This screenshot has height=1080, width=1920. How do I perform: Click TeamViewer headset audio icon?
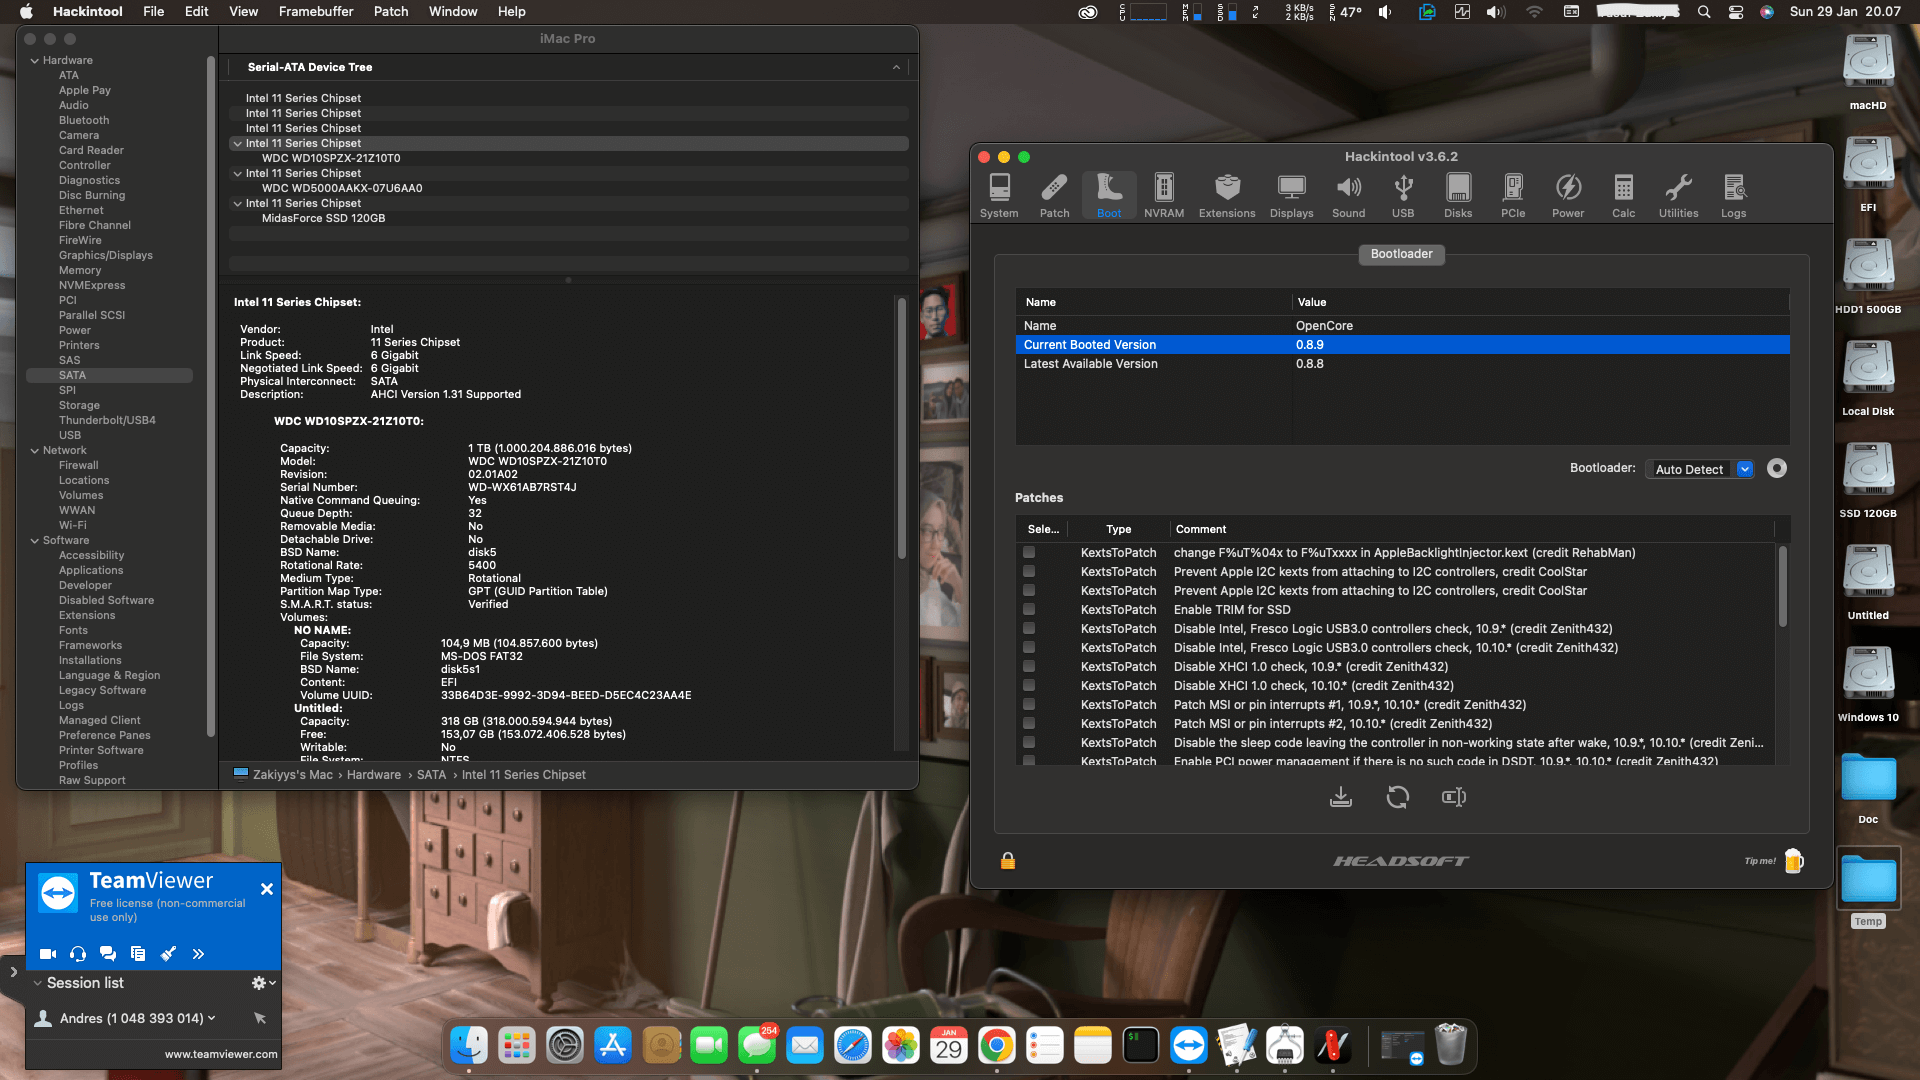coord(78,954)
